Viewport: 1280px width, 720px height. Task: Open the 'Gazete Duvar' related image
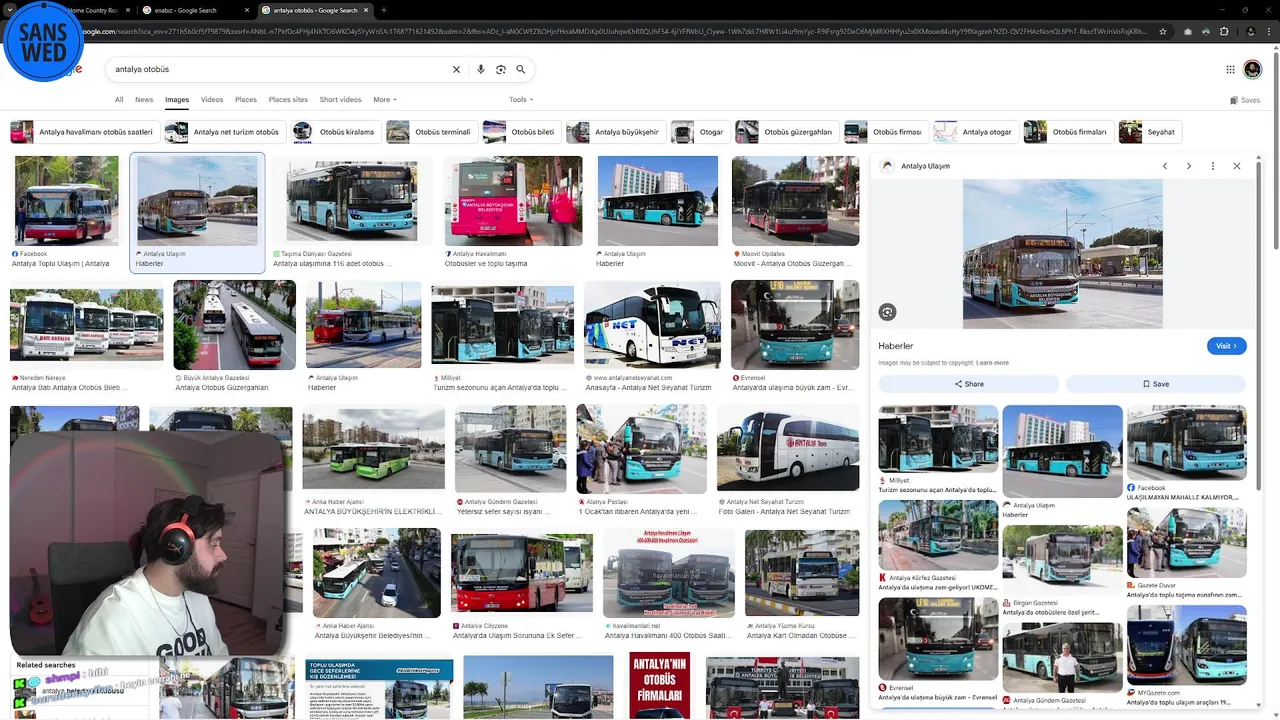[1187, 542]
